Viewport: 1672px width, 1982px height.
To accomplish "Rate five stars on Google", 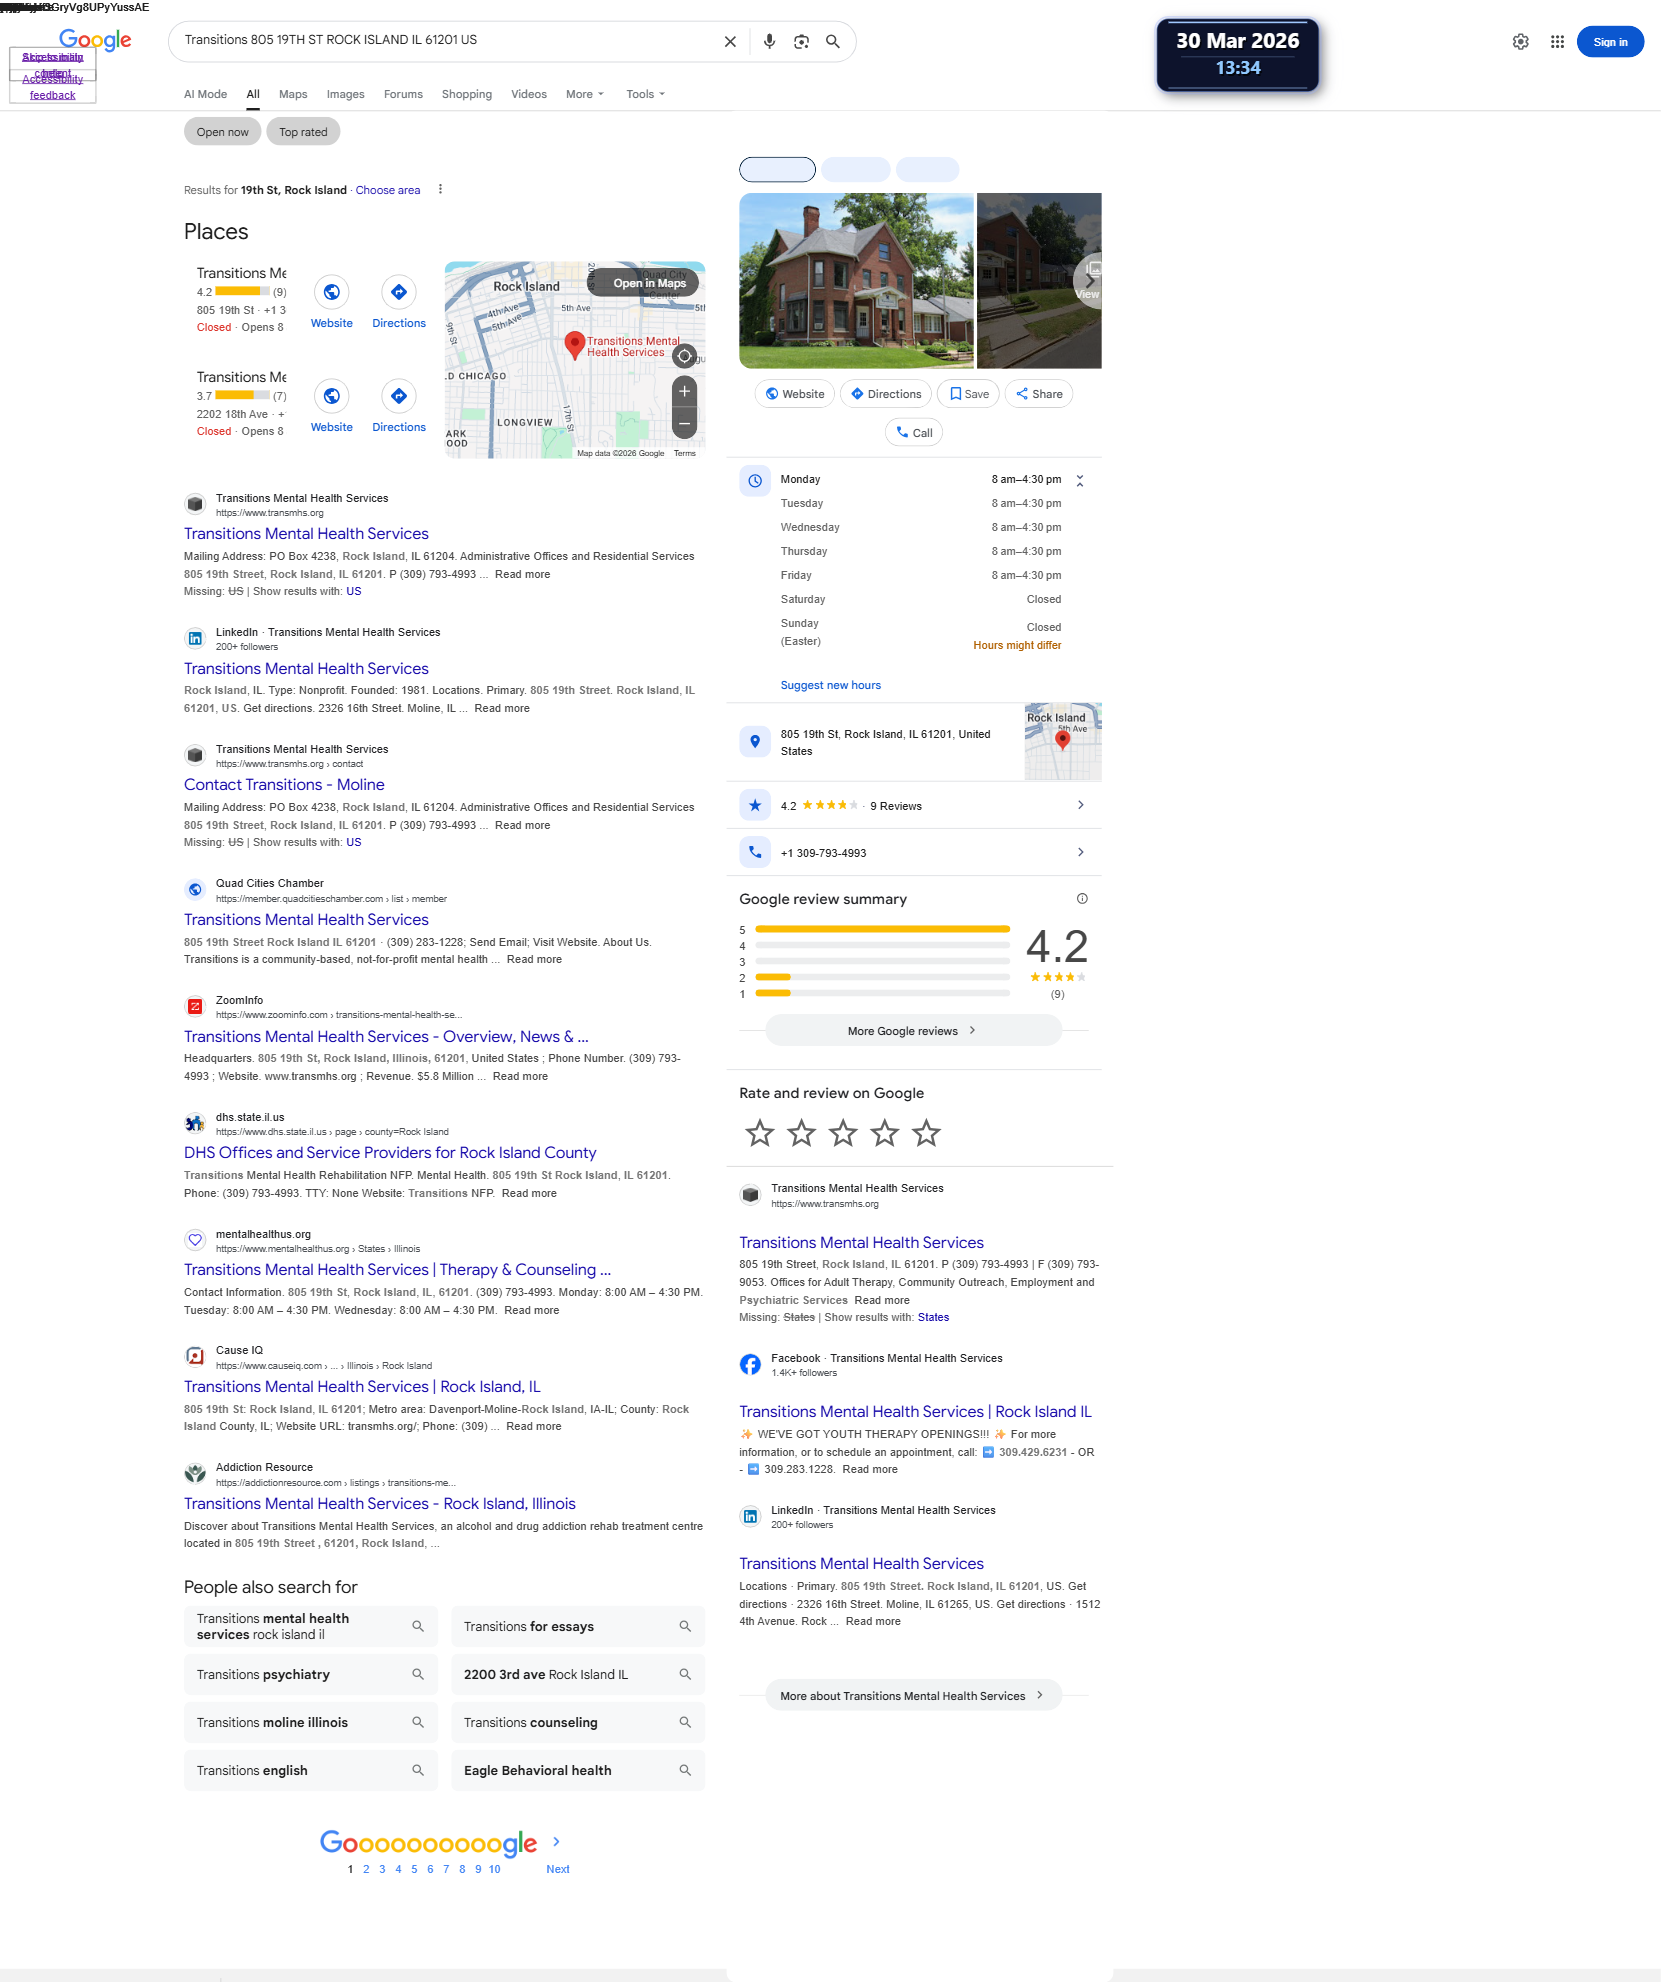I will 927,1134.
